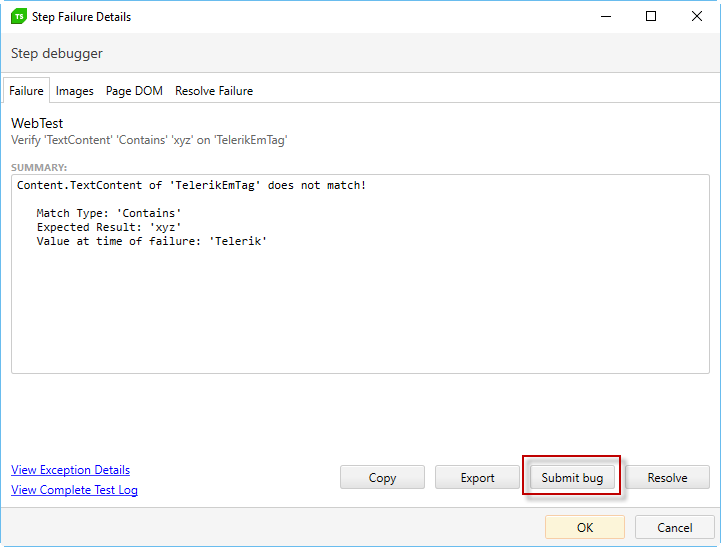The width and height of the screenshot is (721, 547).
Task: Click the Resolve button
Action: (667, 477)
